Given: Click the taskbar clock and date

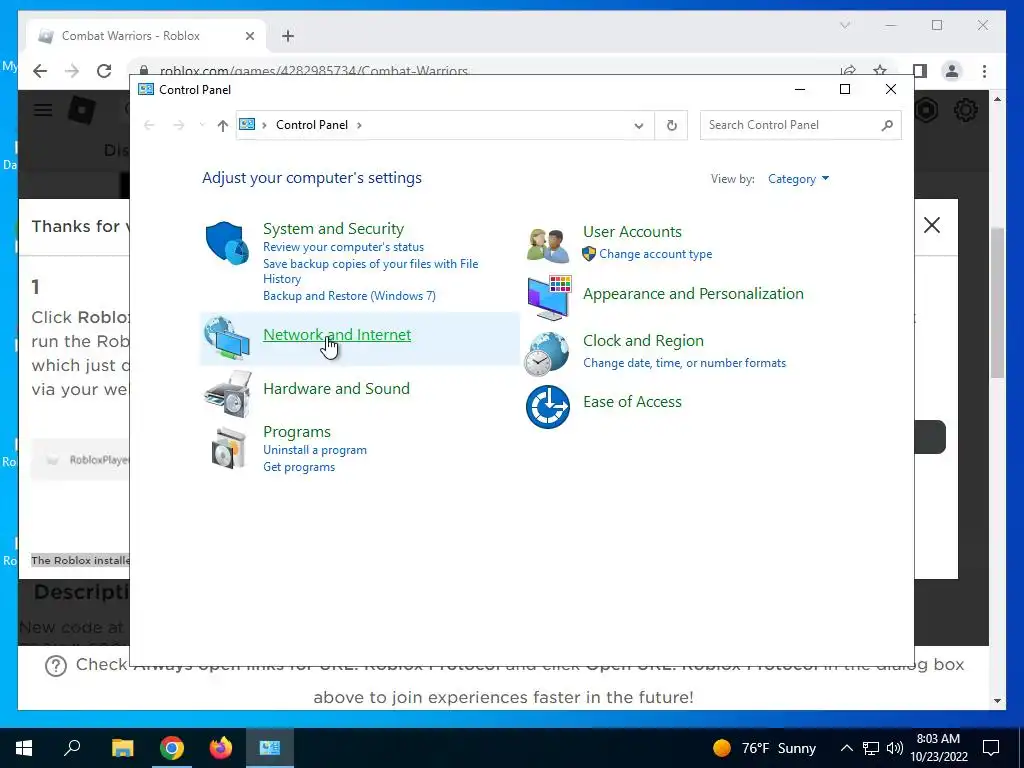Looking at the screenshot, I should click(x=938, y=748).
